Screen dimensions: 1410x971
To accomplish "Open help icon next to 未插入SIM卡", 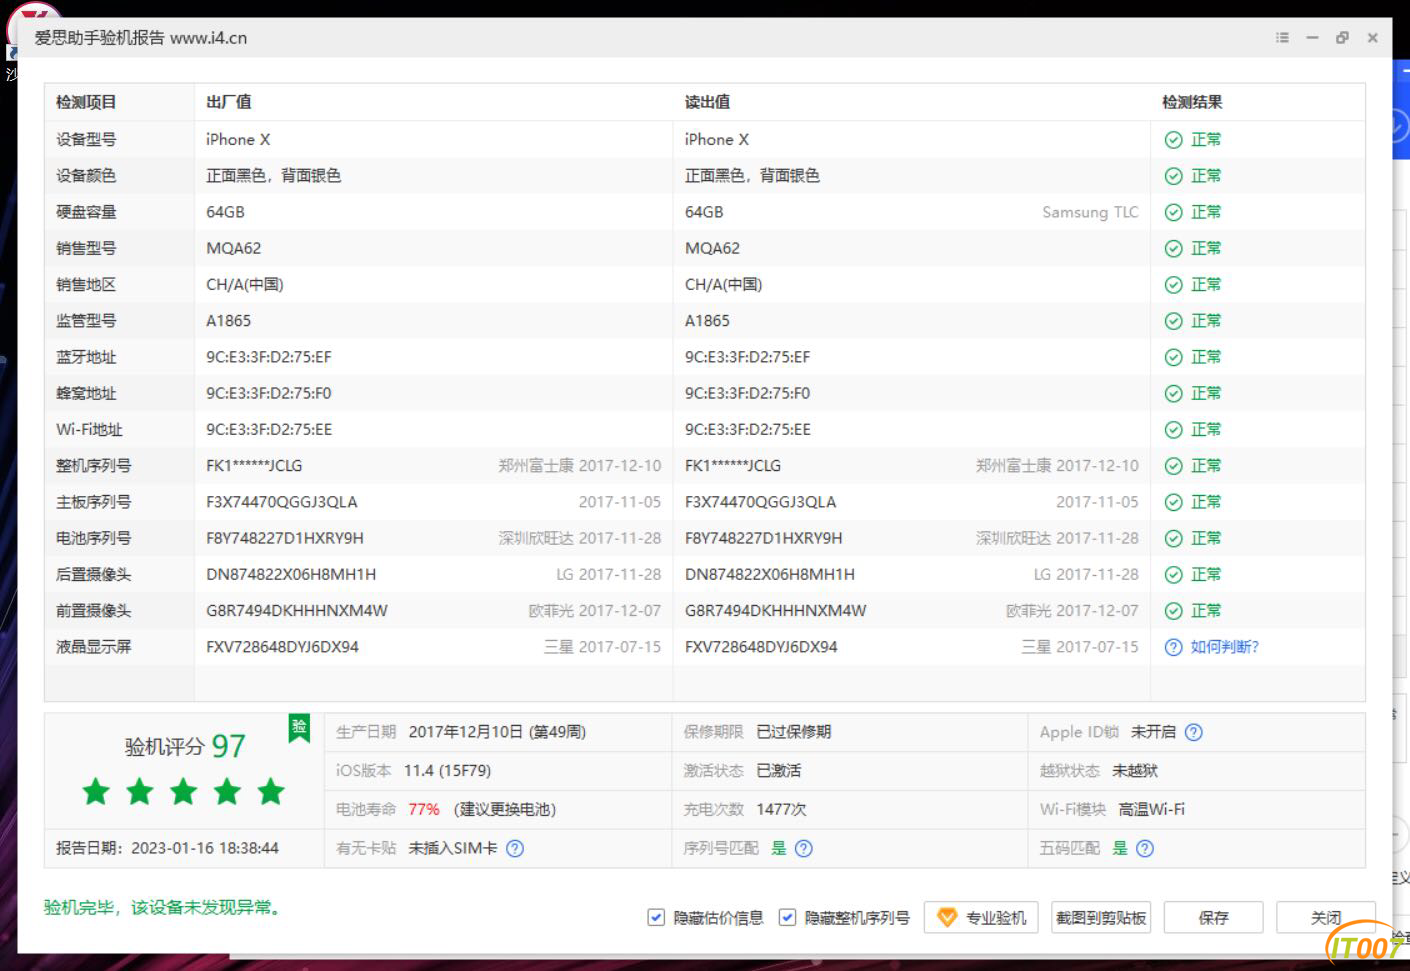I will pyautogui.click(x=515, y=848).
